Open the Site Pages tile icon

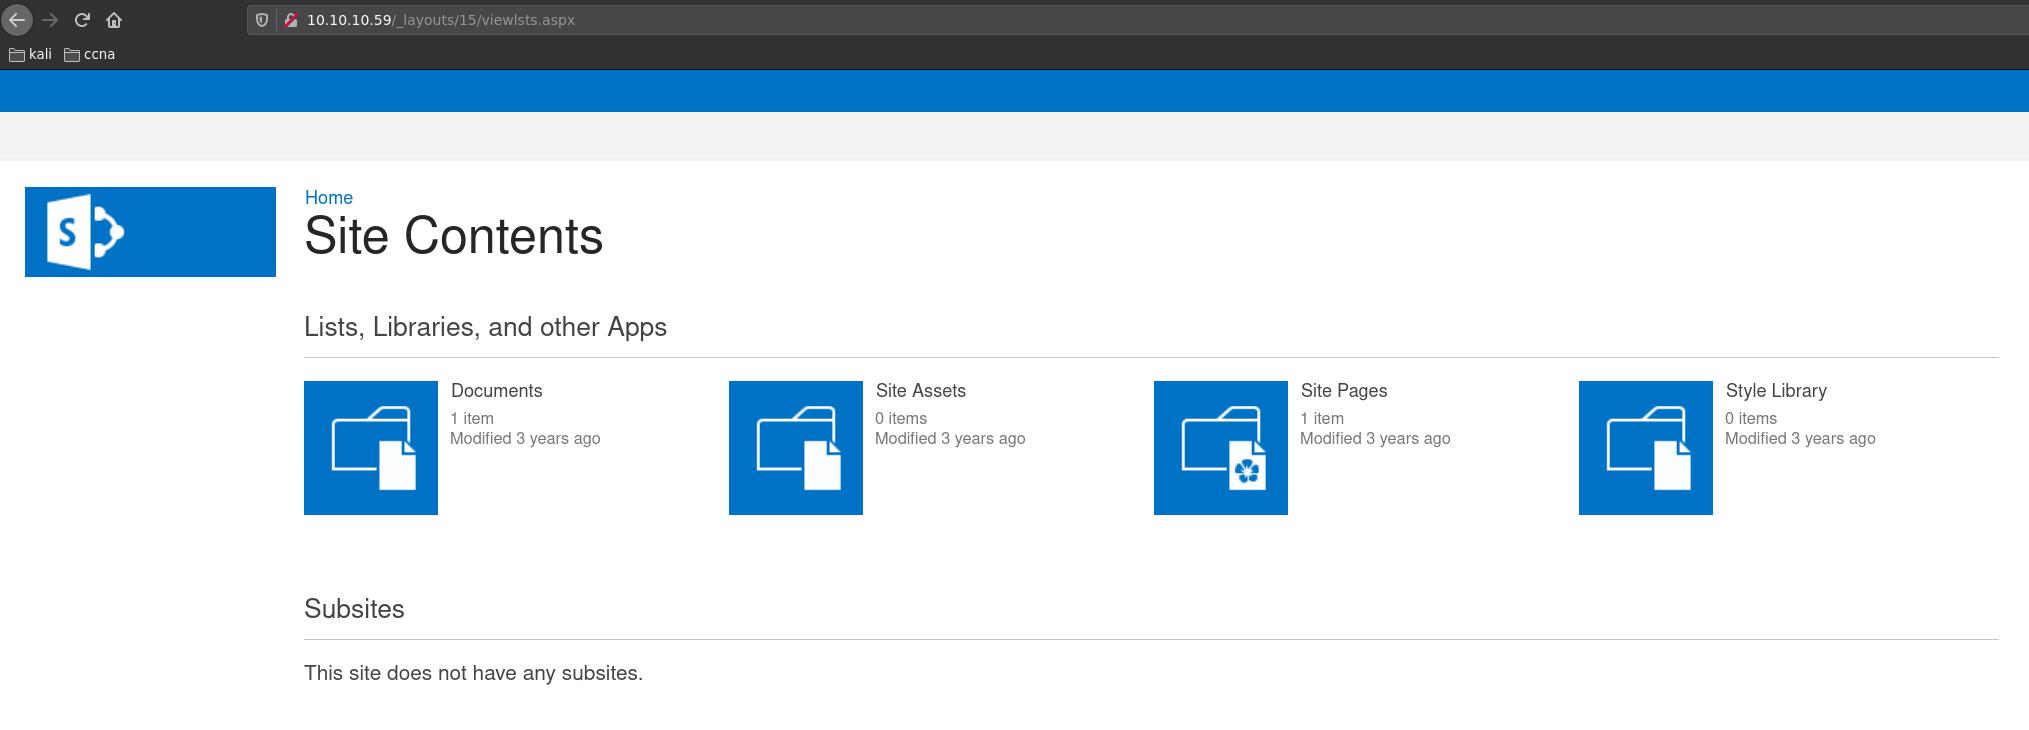1221,448
